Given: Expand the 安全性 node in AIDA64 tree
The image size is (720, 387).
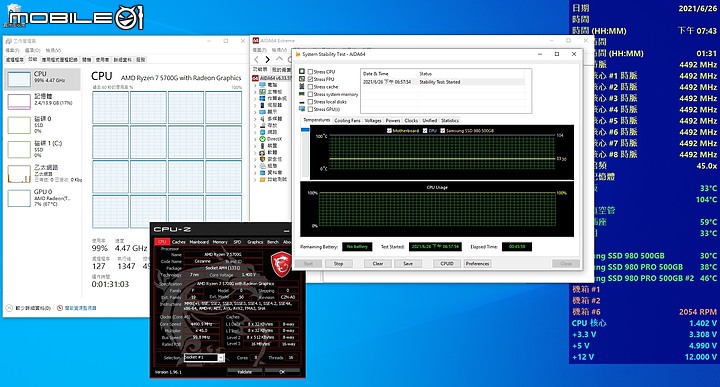Looking at the screenshot, I should (x=255, y=159).
